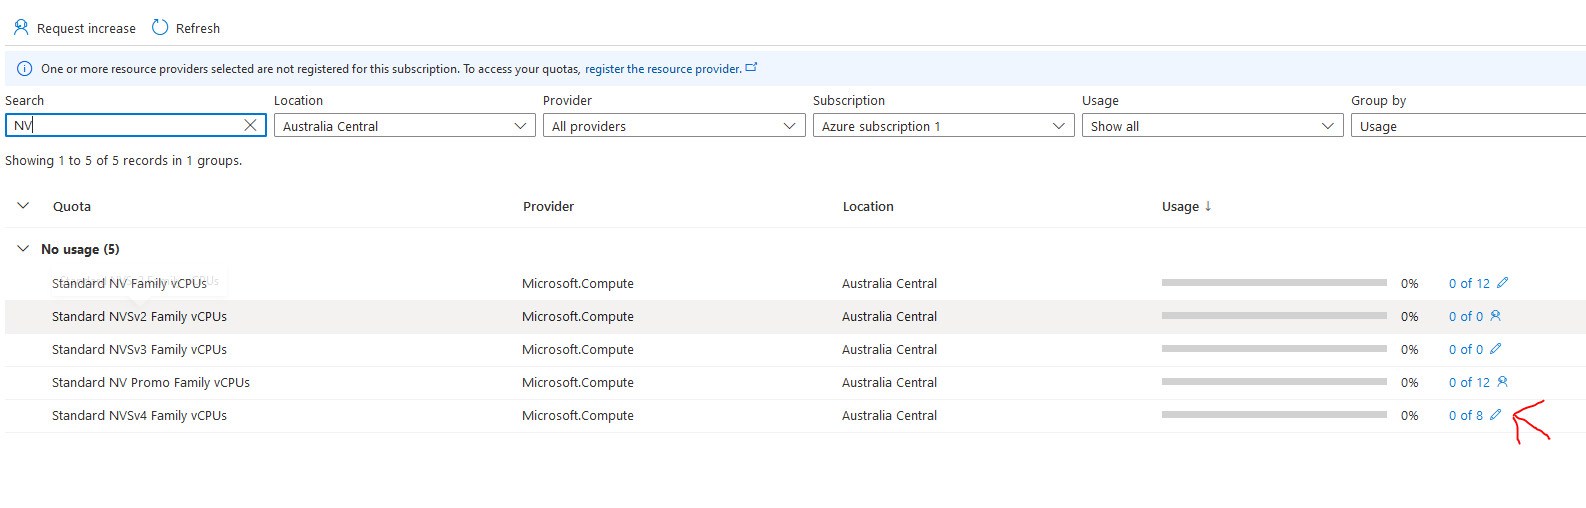Click the '0 of 8' link in the Standard NVSv4 Family row

pyautogui.click(x=1466, y=416)
